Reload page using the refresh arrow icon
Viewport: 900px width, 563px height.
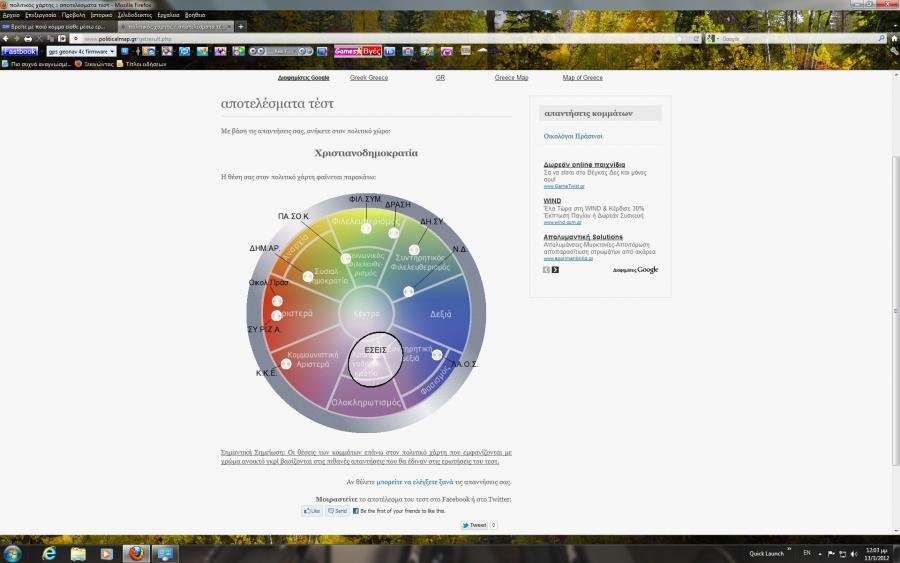click(696, 39)
